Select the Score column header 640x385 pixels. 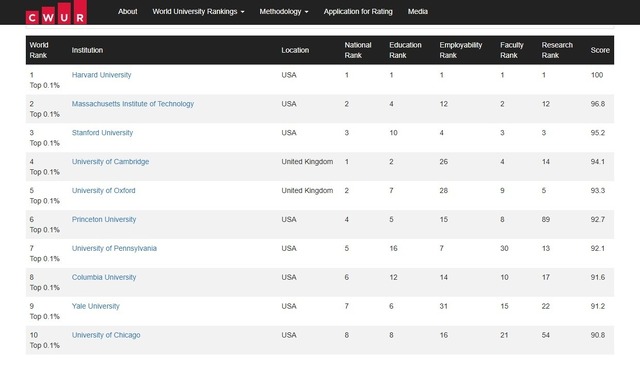click(x=600, y=50)
